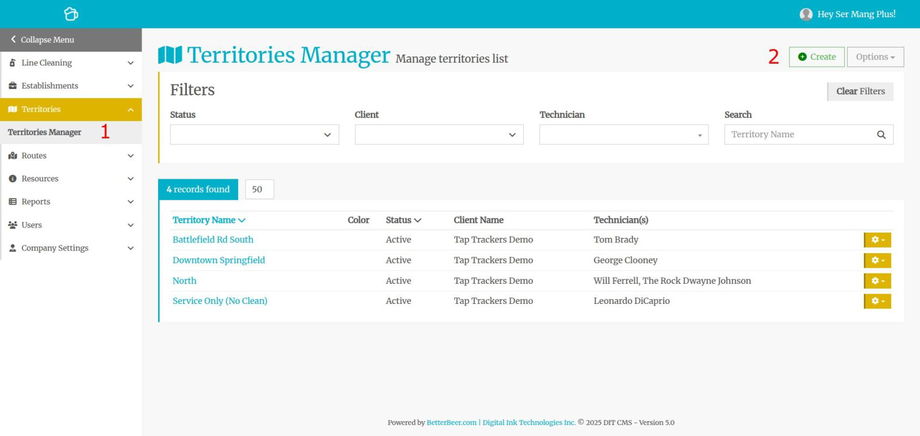Click the search magnifier icon
920x436 pixels.
pos(881,134)
